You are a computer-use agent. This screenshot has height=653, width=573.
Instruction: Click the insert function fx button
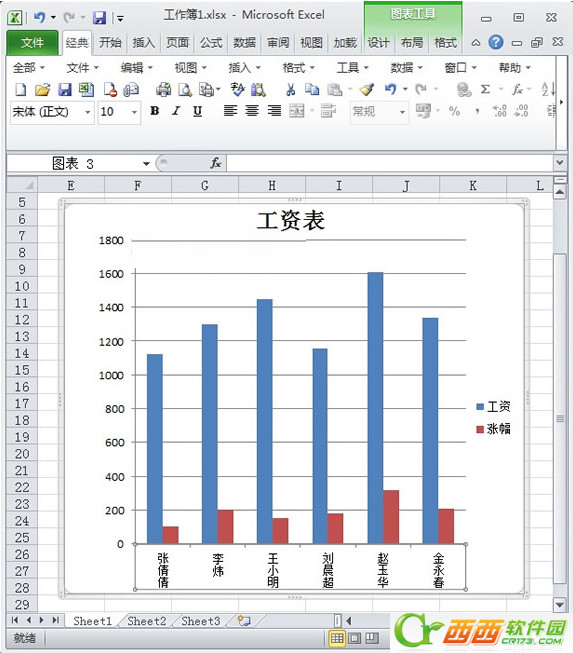[x=215, y=163]
